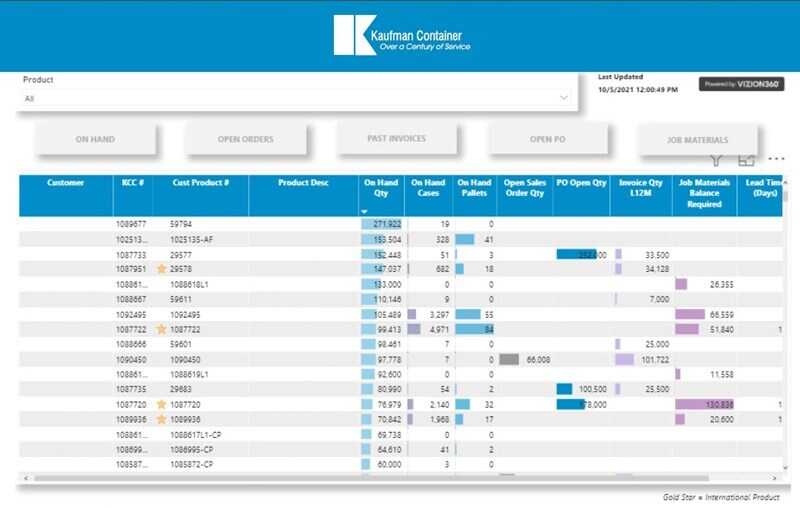Click purple bar for 130,838 job materials
This screenshot has width=800, height=508.
pos(705,404)
